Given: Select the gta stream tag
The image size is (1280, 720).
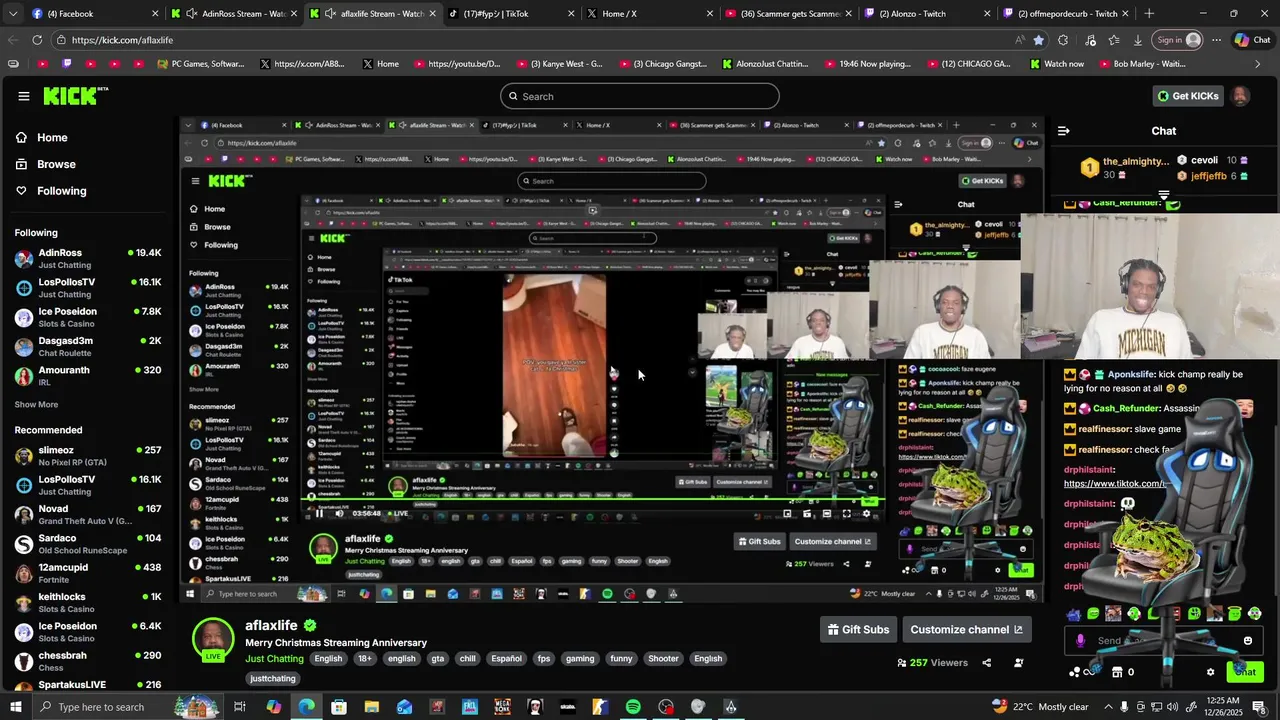Looking at the screenshot, I should coord(437,659).
